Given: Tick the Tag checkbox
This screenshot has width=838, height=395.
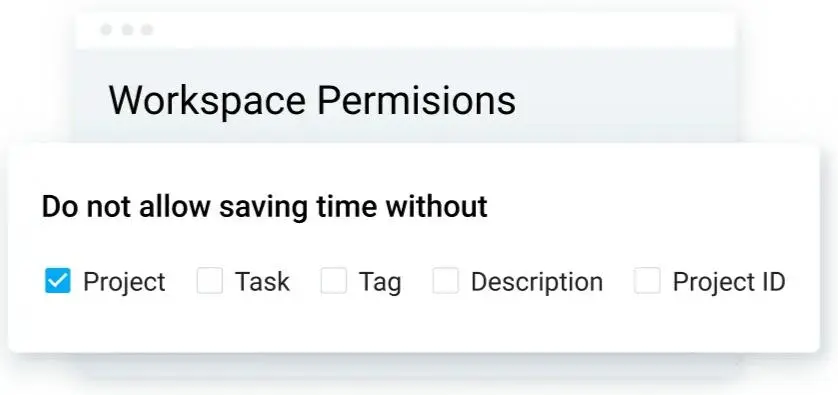Looking at the screenshot, I should 333,281.
